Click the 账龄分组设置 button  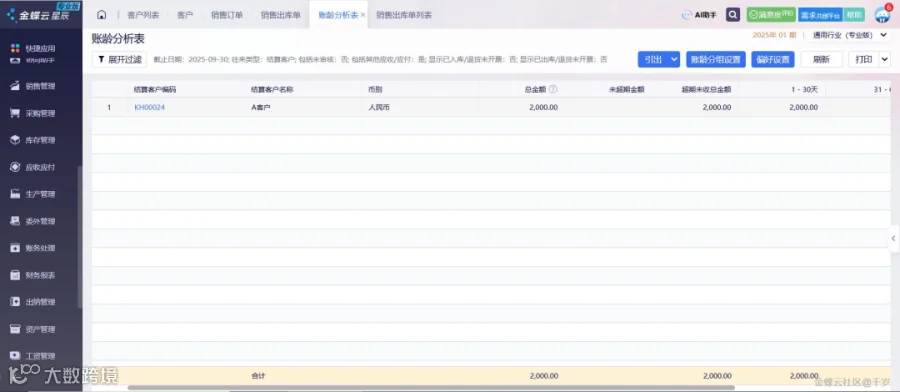[x=715, y=59]
